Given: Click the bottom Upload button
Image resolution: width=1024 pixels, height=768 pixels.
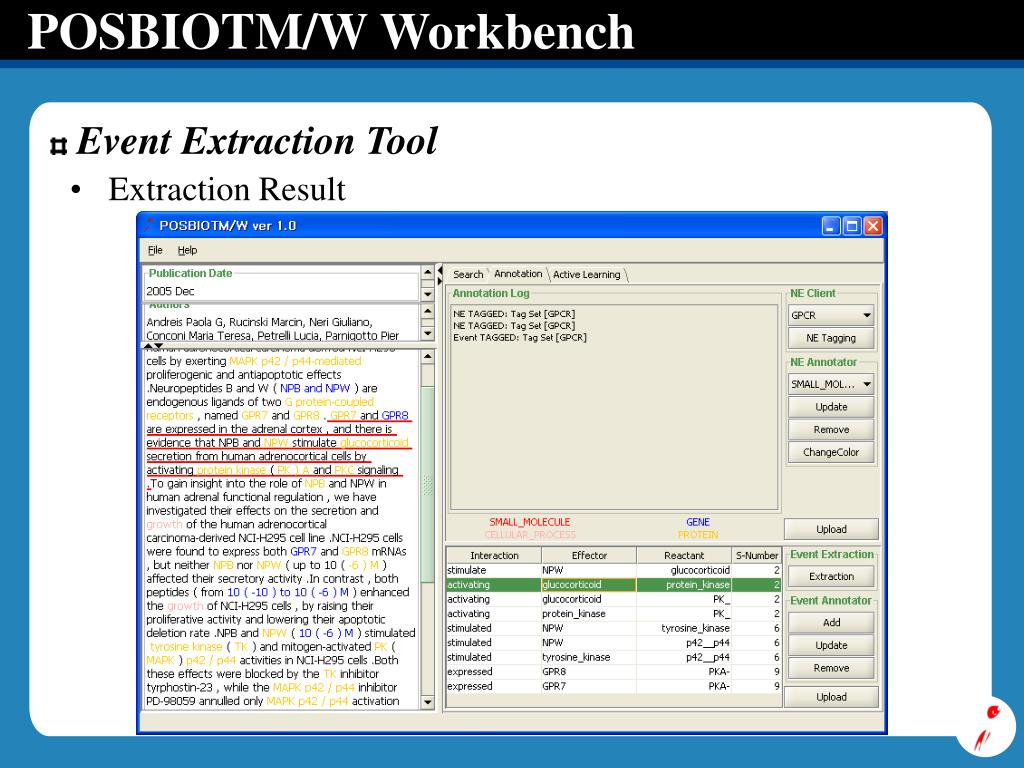Looking at the screenshot, I should point(831,697).
